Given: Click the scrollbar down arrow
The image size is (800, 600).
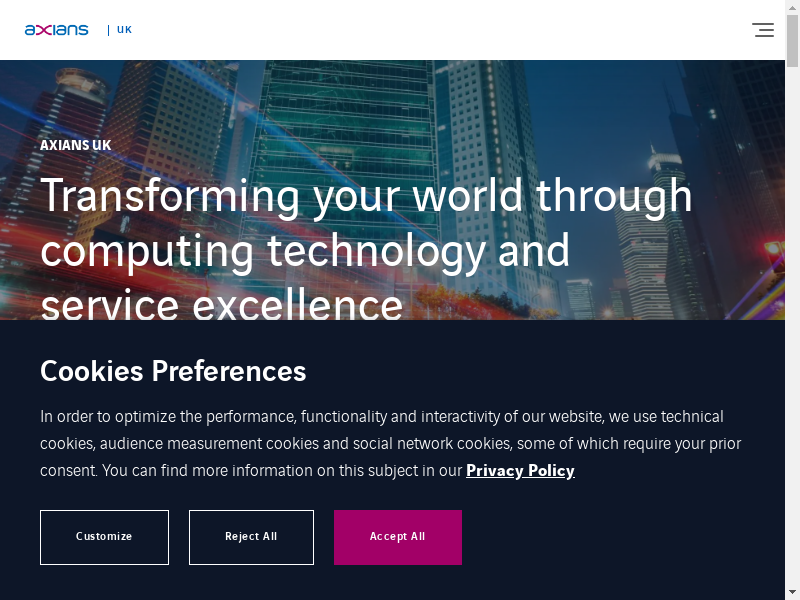Looking at the screenshot, I should click(x=792, y=592).
